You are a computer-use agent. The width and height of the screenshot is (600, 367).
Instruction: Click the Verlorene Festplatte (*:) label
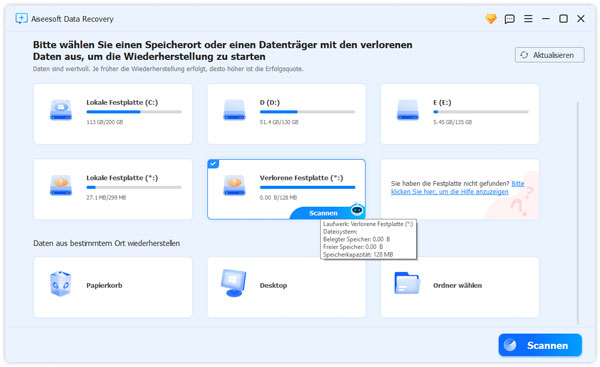tap(302, 178)
